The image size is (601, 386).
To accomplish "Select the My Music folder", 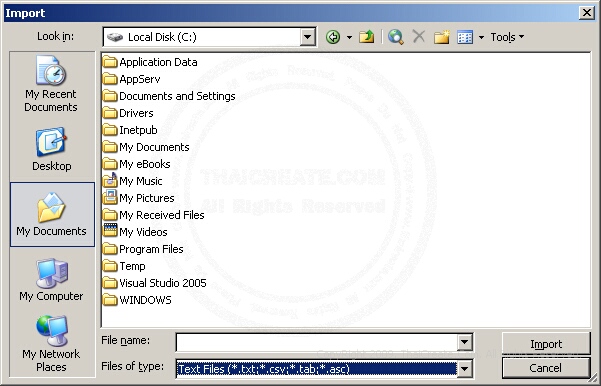I will [x=133, y=181].
